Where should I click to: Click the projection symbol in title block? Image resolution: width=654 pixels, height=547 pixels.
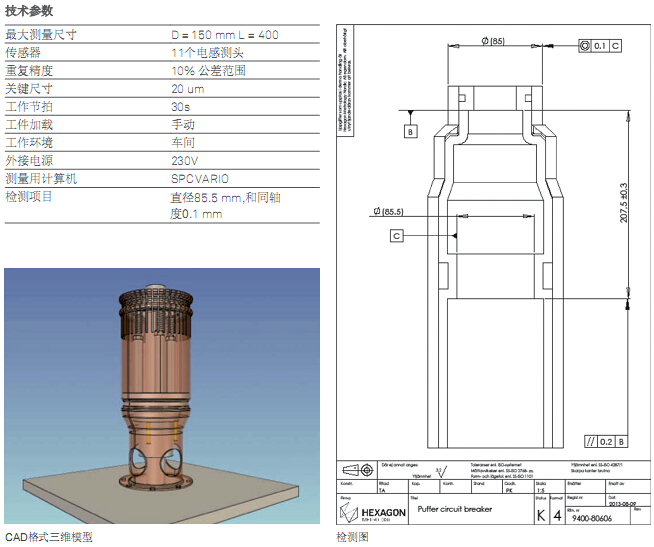pyautogui.click(x=356, y=468)
